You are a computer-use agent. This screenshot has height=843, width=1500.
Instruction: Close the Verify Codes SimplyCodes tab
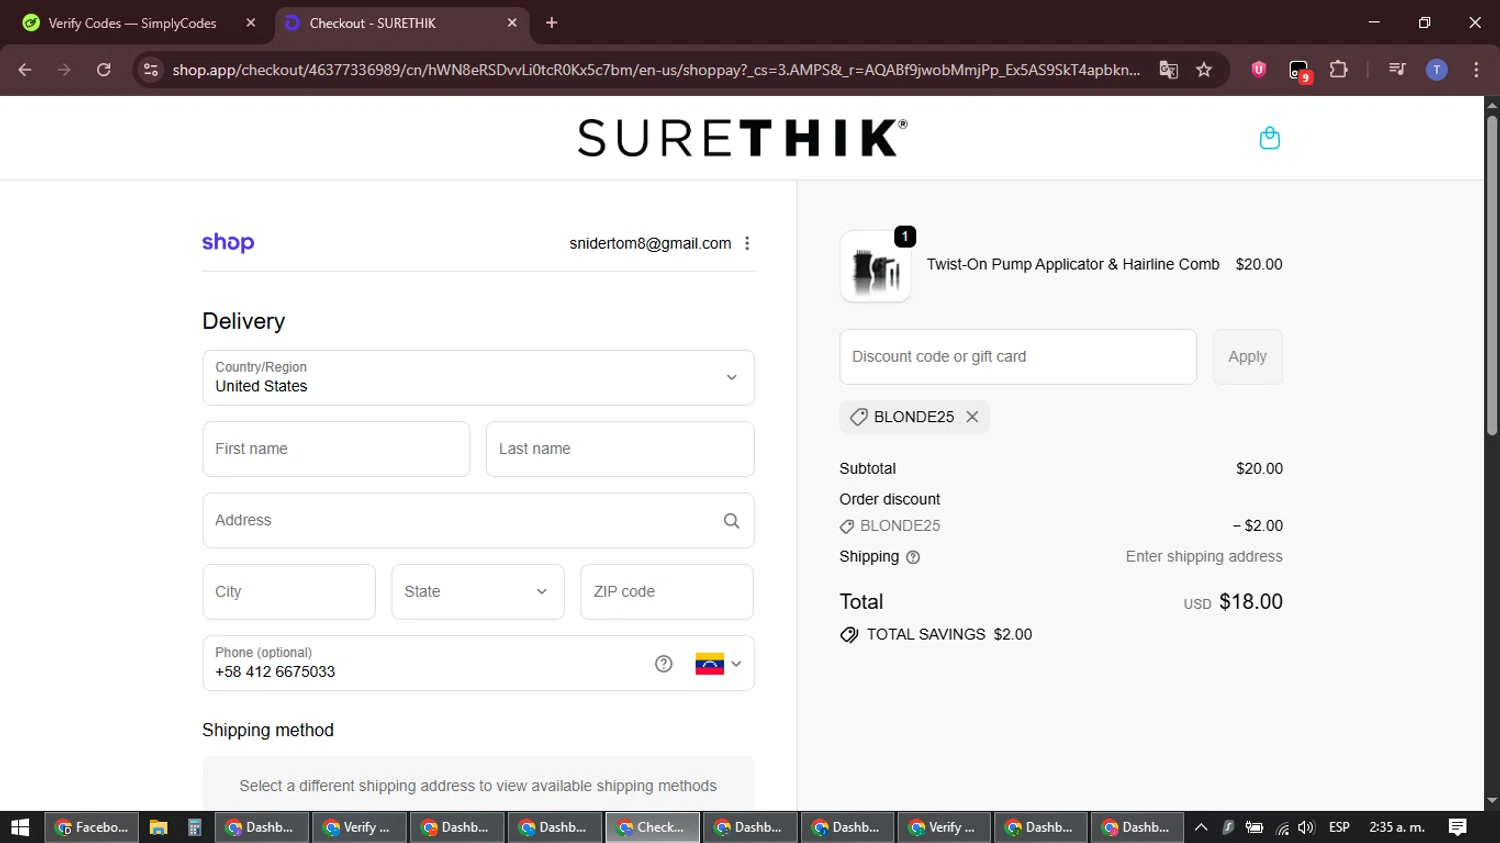(251, 23)
